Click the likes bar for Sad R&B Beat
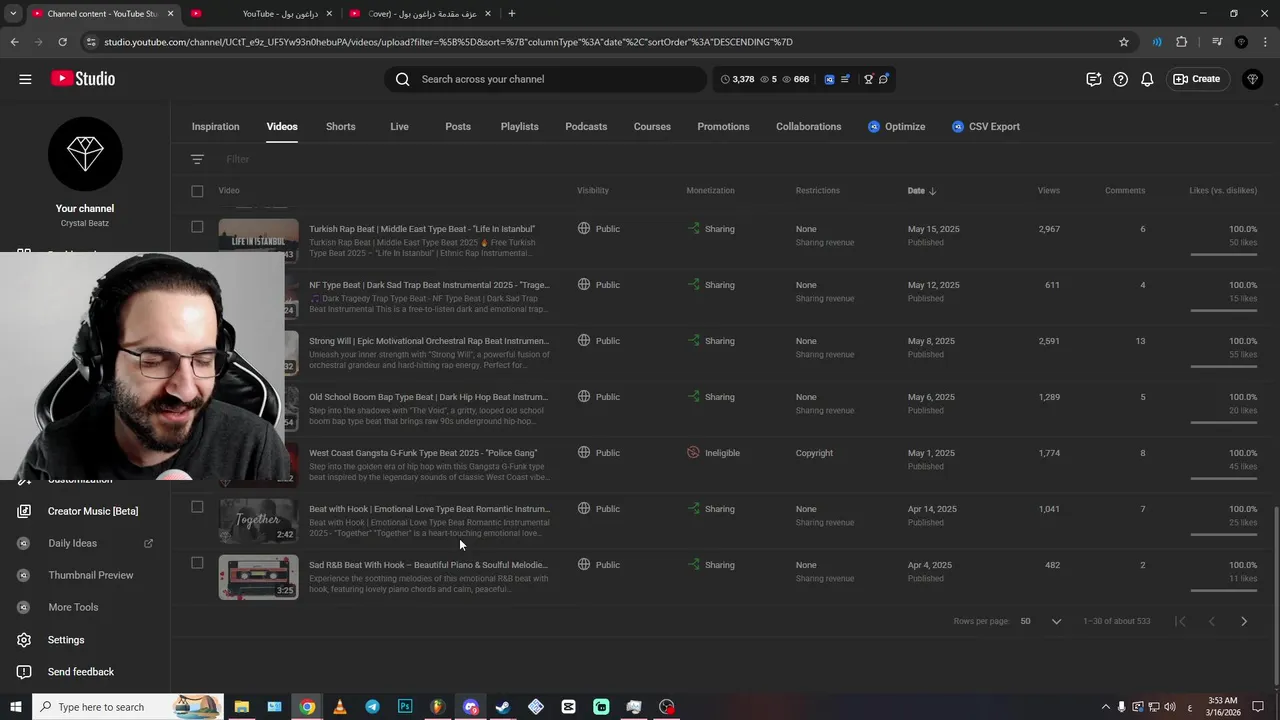The image size is (1280, 720). pyautogui.click(x=1224, y=591)
